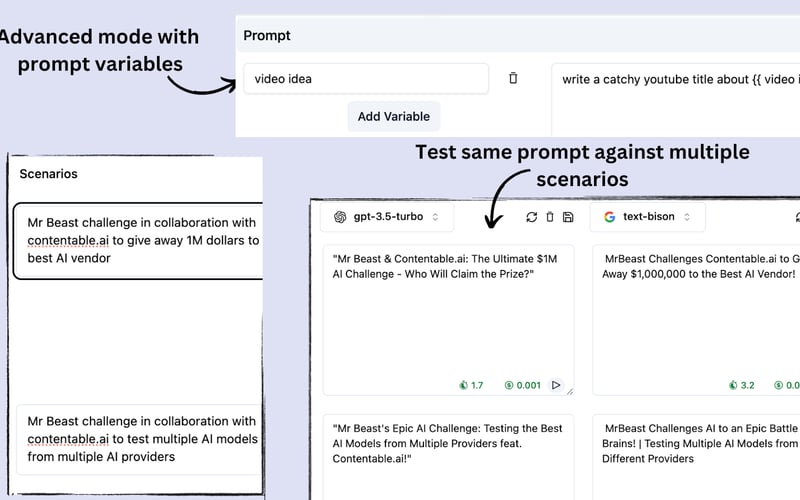Click the trash icon beside gpt-3.5-turbo
This screenshot has height=500, width=800.
(549, 217)
